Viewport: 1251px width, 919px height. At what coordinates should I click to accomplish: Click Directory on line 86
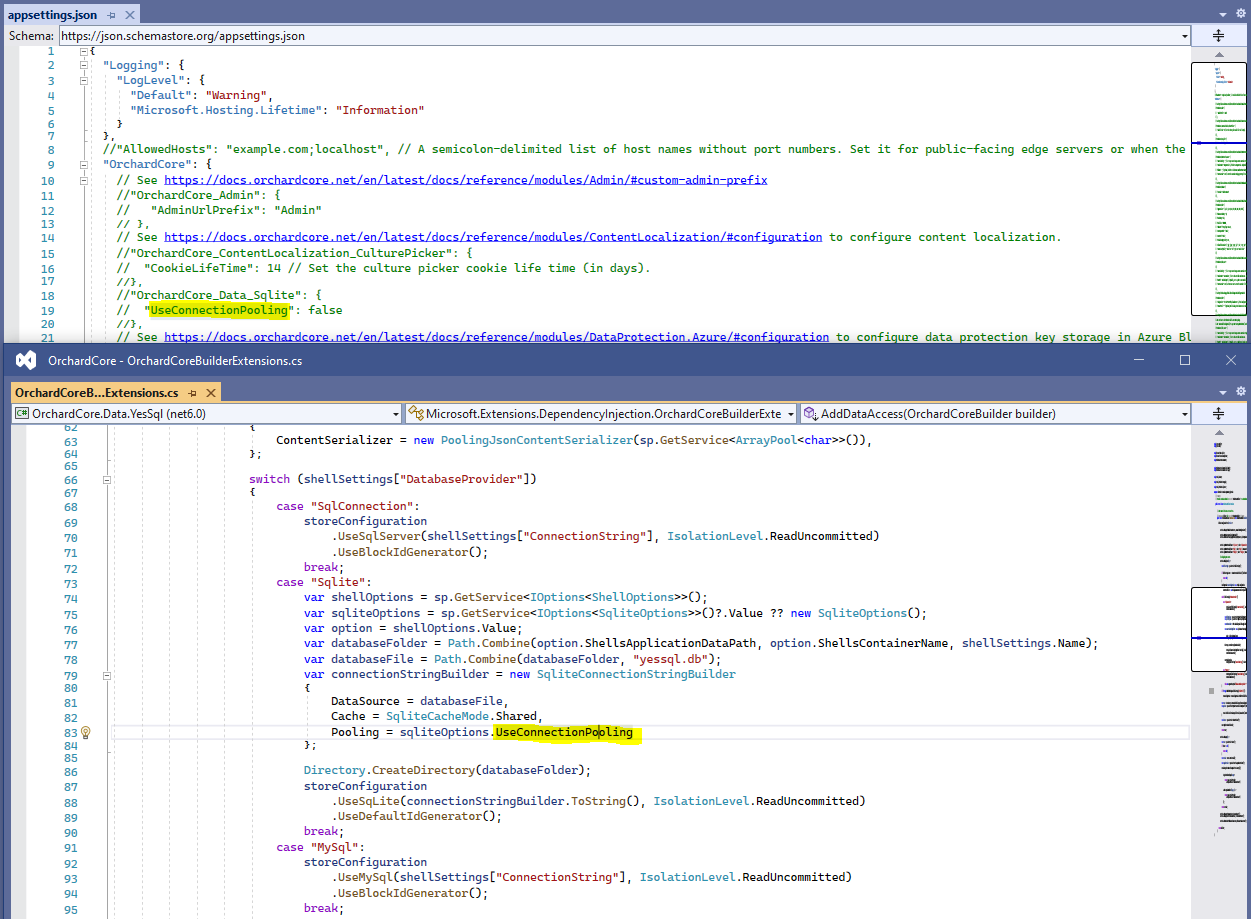335,770
